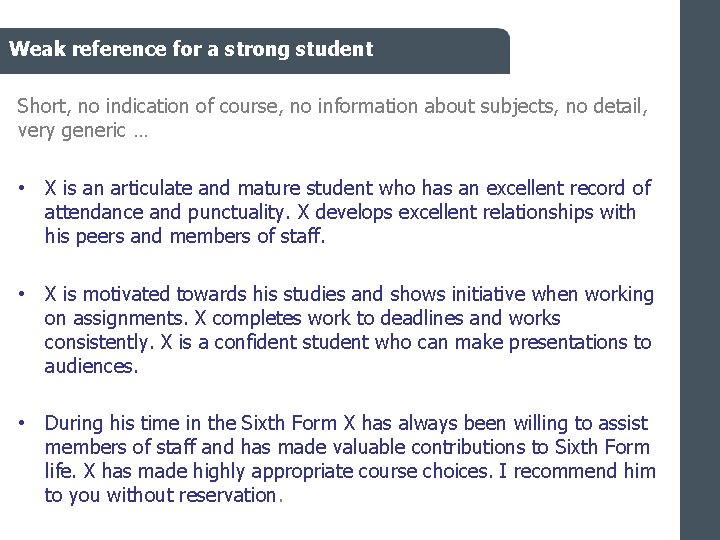The image size is (720, 540).
Task: Select the first bullet point marker
Action: pyautogui.click(x=22, y=188)
